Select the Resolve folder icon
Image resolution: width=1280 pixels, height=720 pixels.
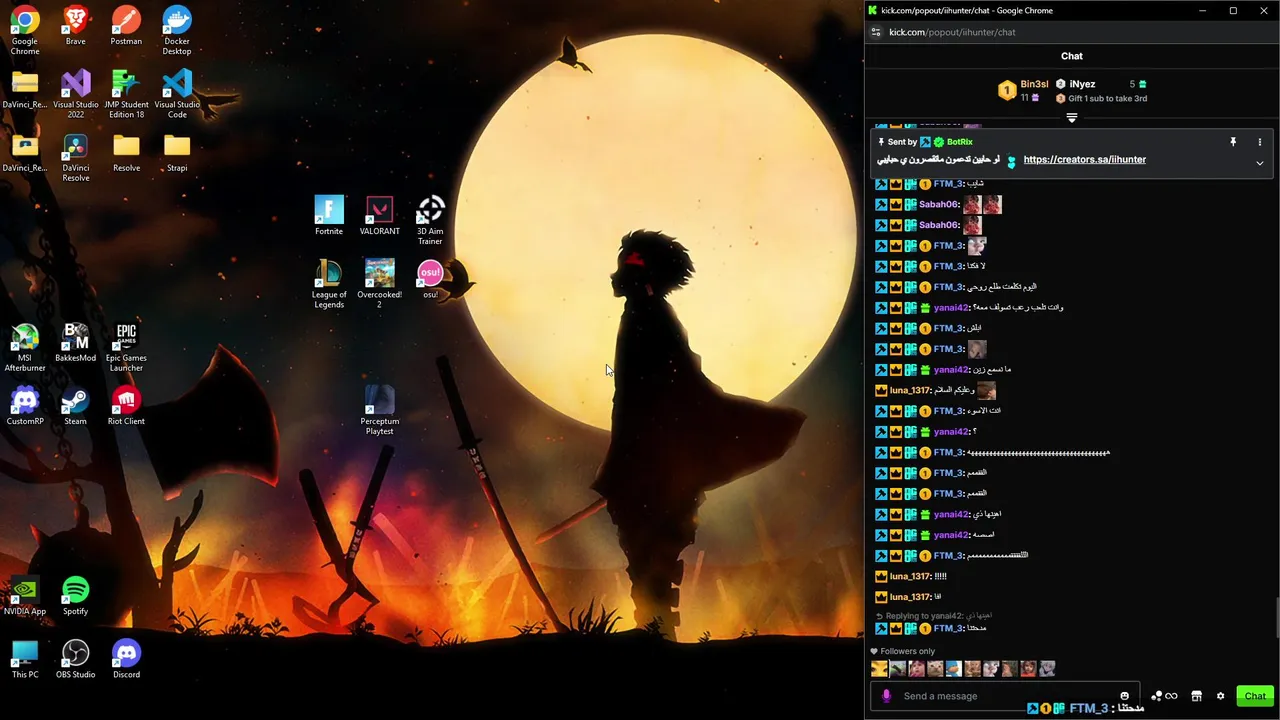tap(126, 152)
